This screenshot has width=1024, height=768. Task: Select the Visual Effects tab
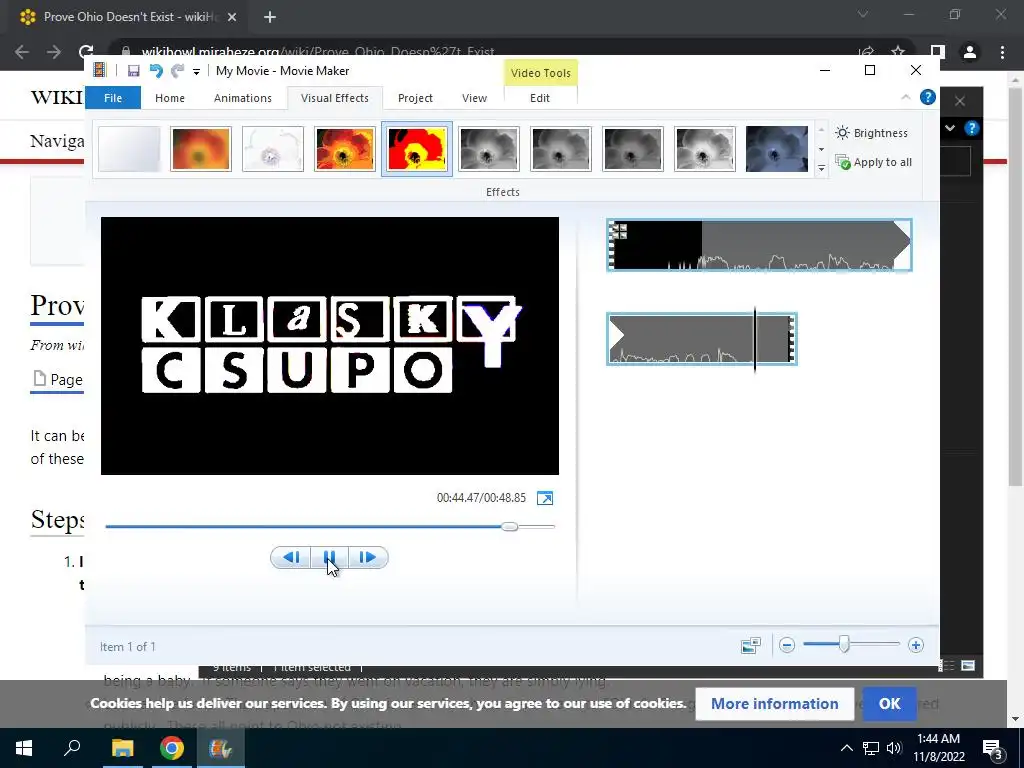[x=334, y=98]
